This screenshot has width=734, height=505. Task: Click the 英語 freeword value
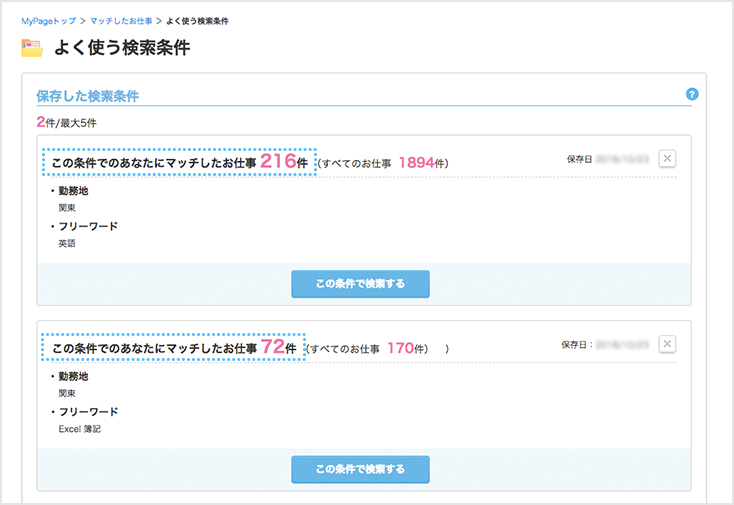click(66, 243)
